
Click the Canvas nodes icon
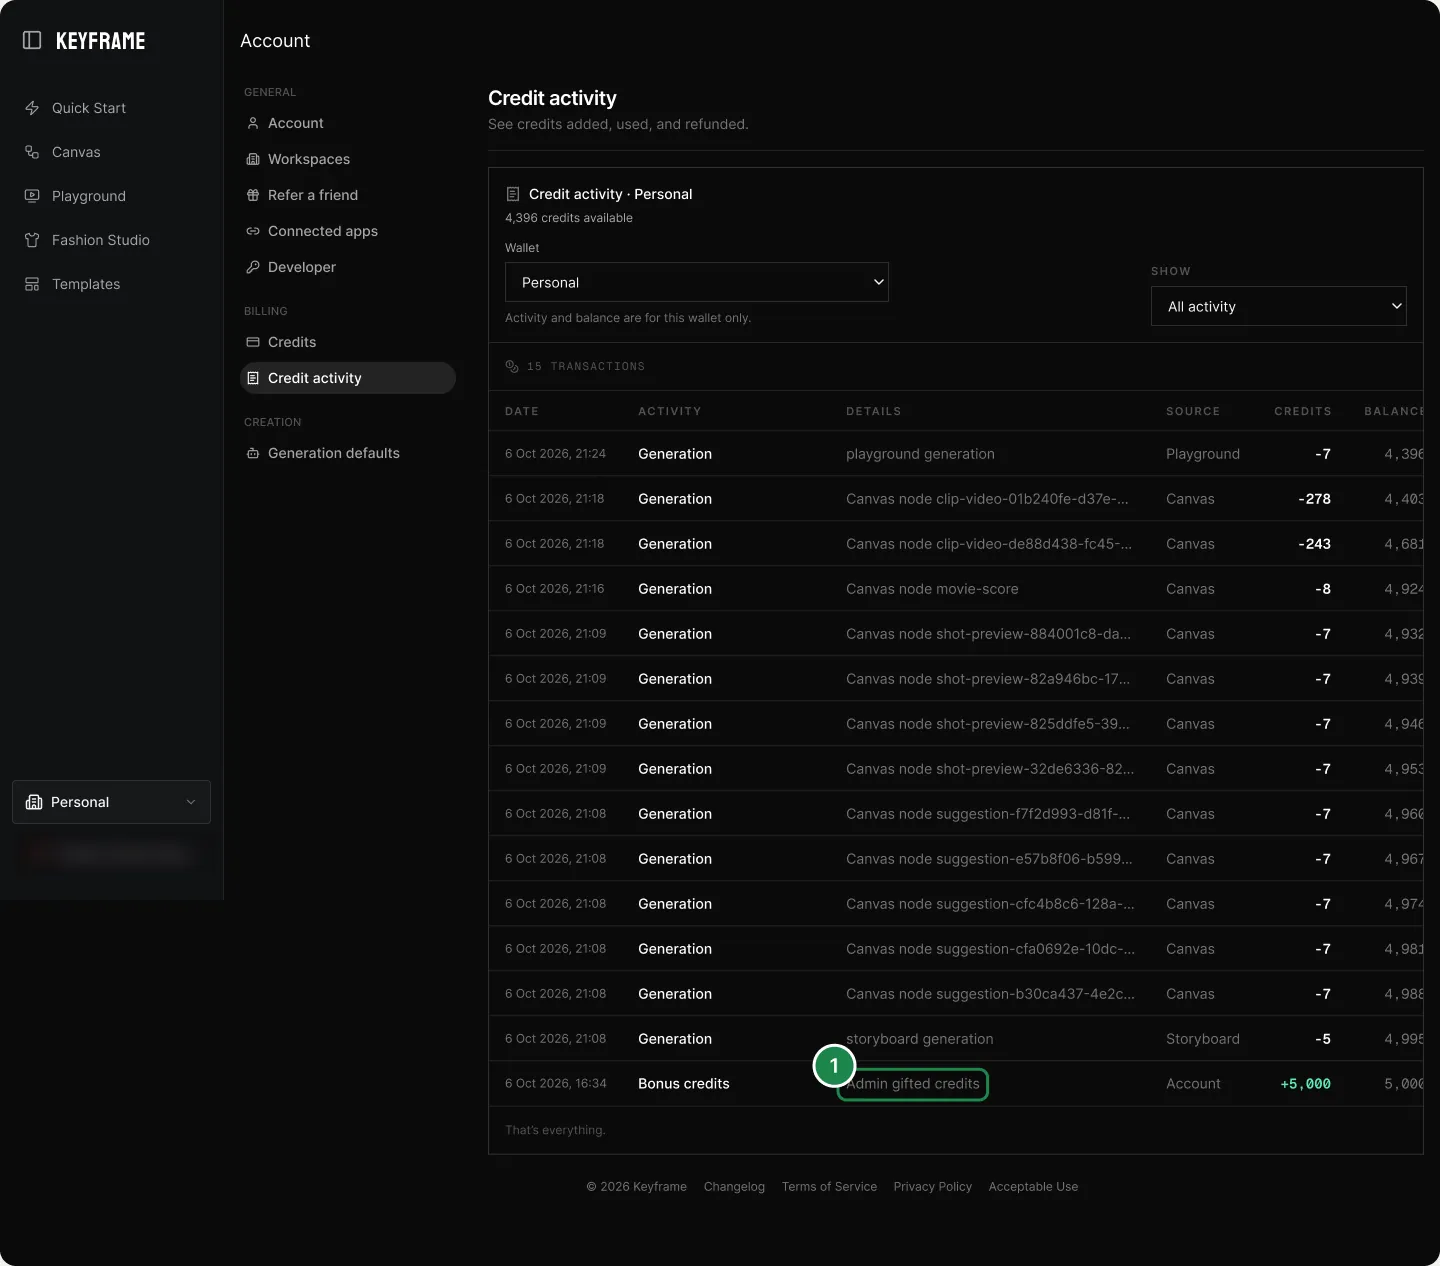pos(32,152)
